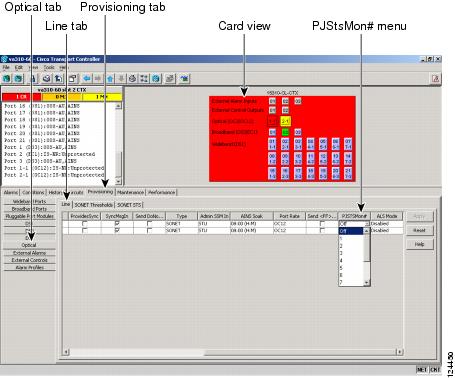455x378 pixels.
Task: Switch to the Maintenance tab
Action: tap(130, 192)
